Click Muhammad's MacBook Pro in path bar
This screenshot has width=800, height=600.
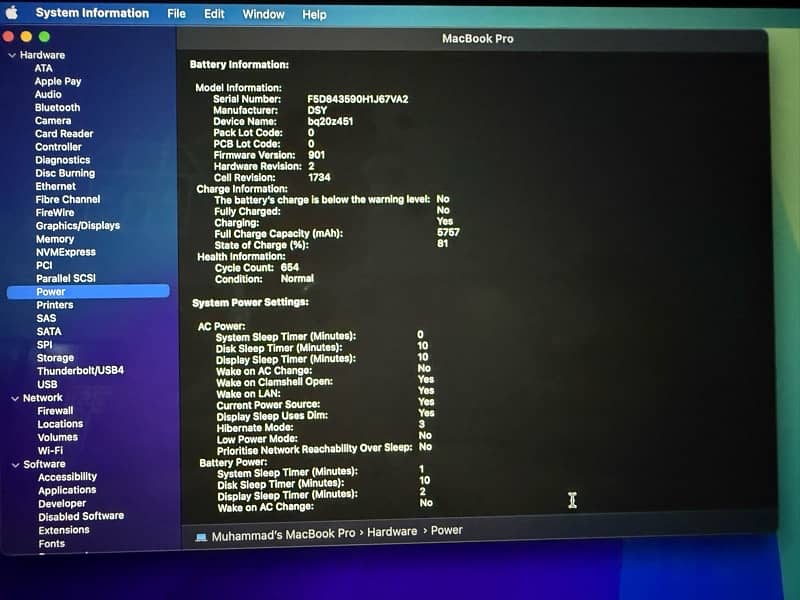point(283,535)
